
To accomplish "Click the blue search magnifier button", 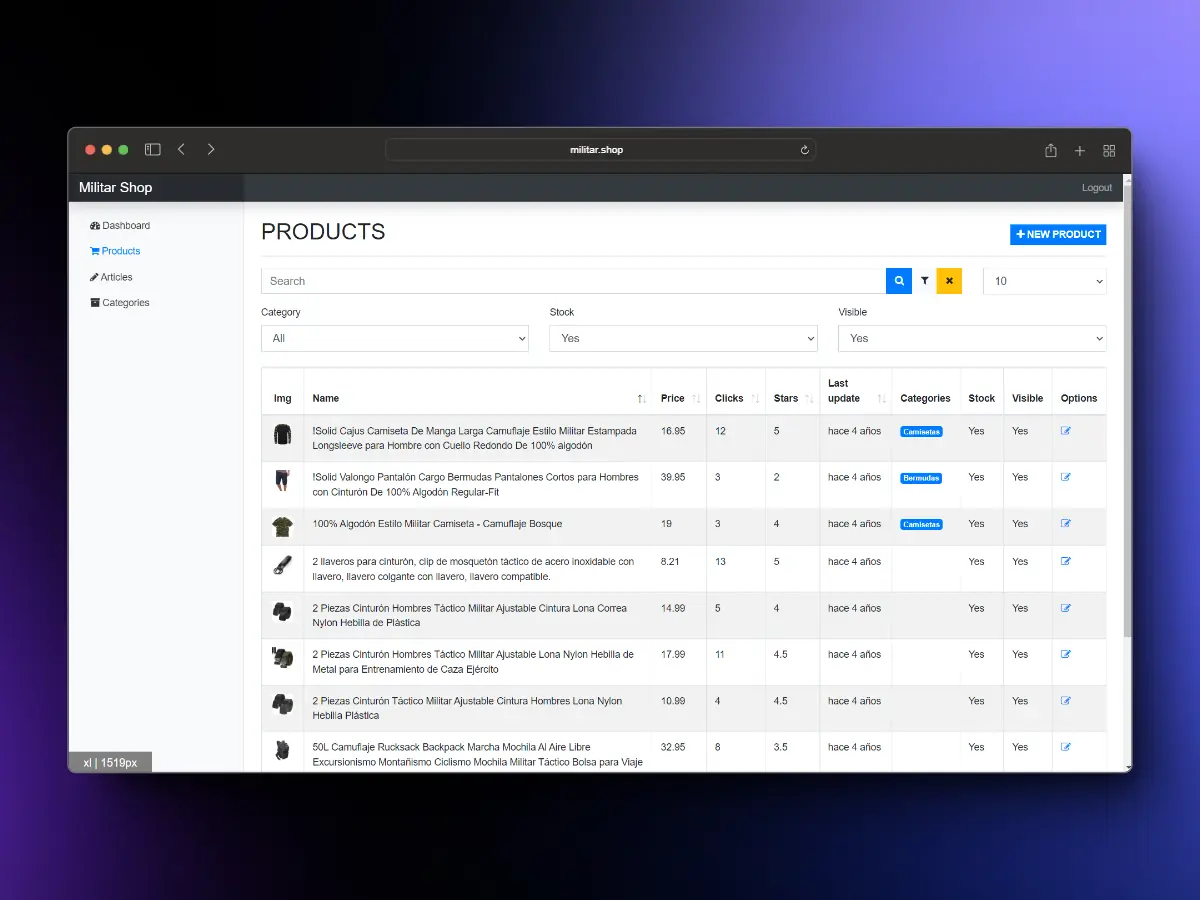I will [x=899, y=281].
